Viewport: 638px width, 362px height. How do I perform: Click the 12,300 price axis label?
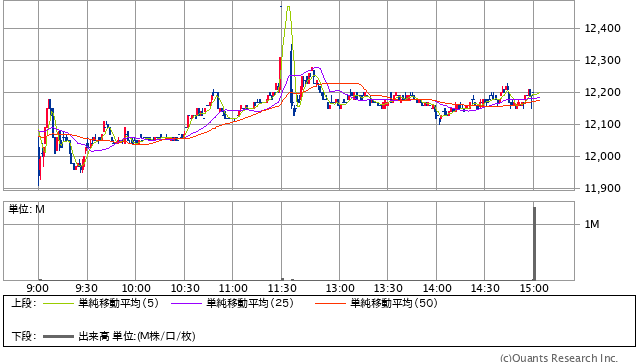click(x=602, y=61)
